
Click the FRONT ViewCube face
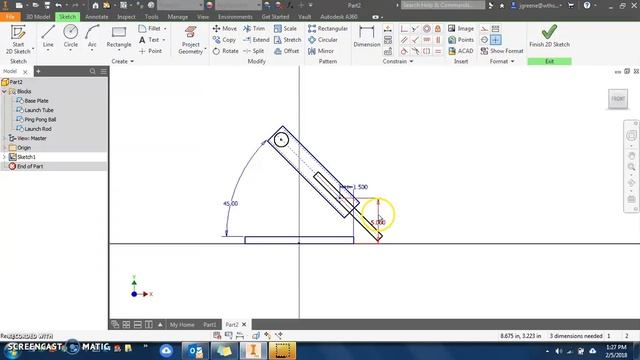click(x=618, y=99)
